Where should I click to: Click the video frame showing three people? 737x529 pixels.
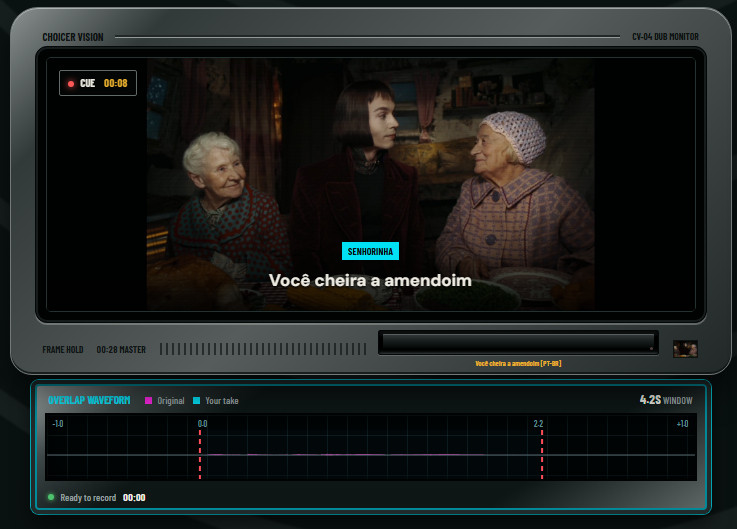pos(370,184)
